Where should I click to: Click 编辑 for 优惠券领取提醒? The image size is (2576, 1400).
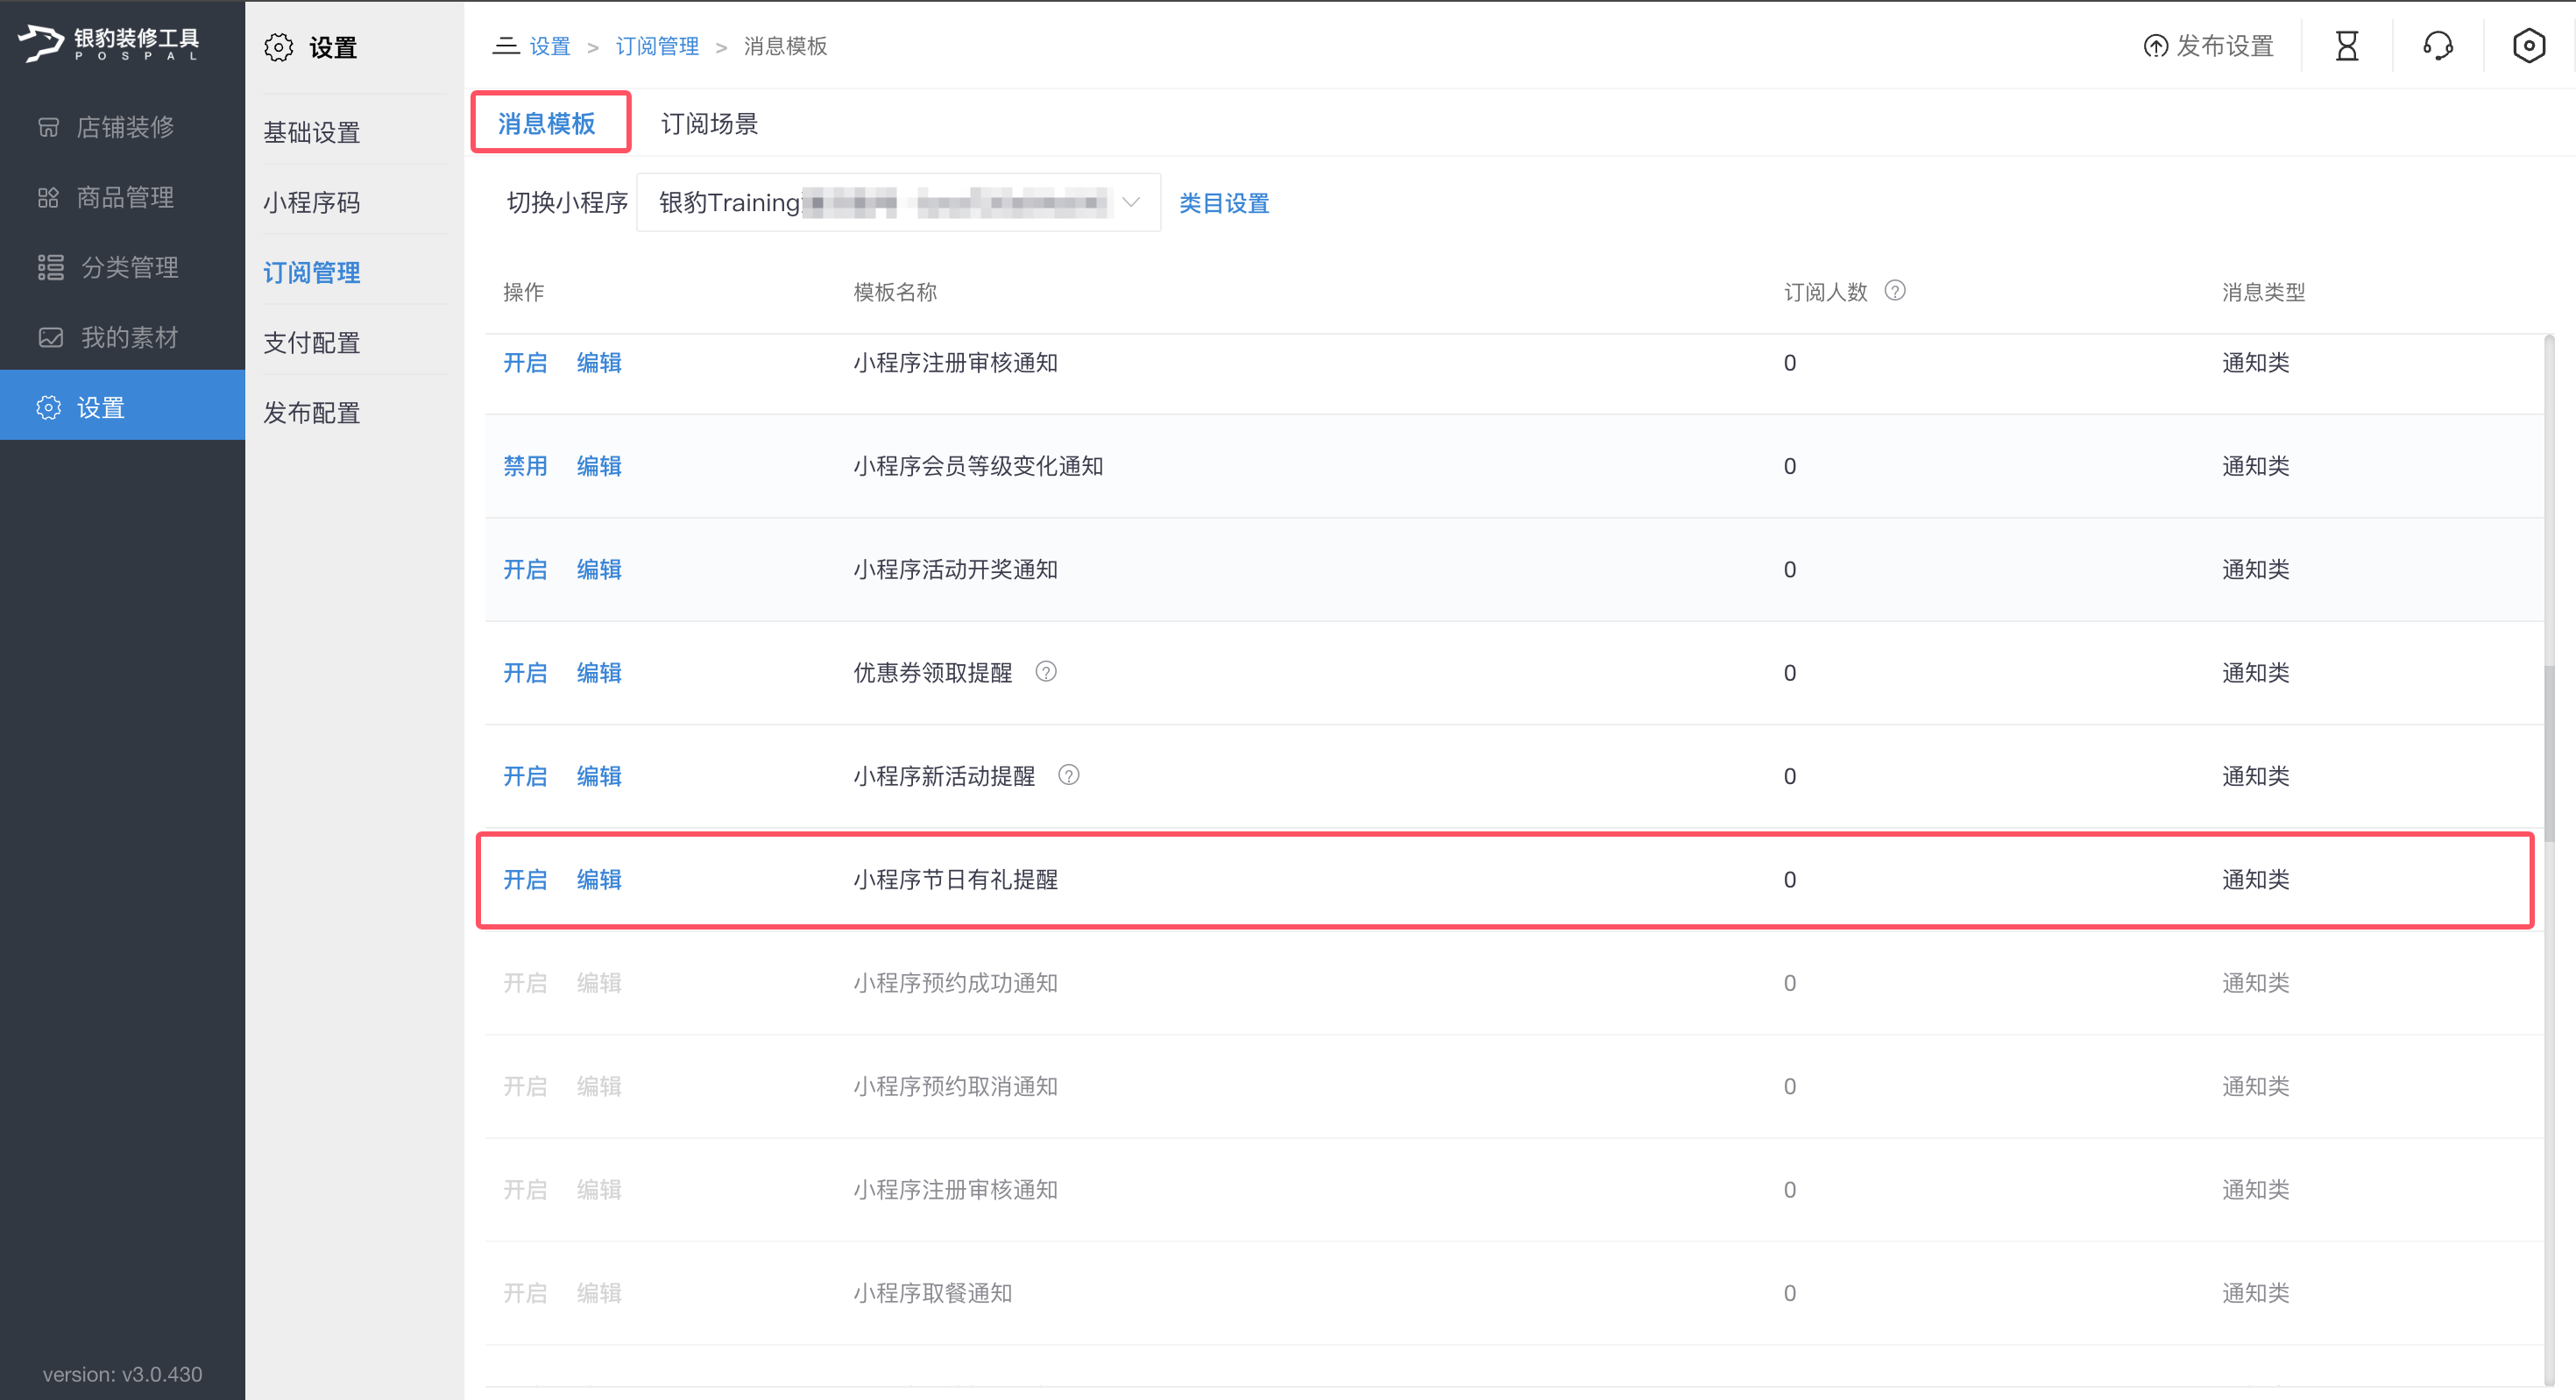click(598, 672)
